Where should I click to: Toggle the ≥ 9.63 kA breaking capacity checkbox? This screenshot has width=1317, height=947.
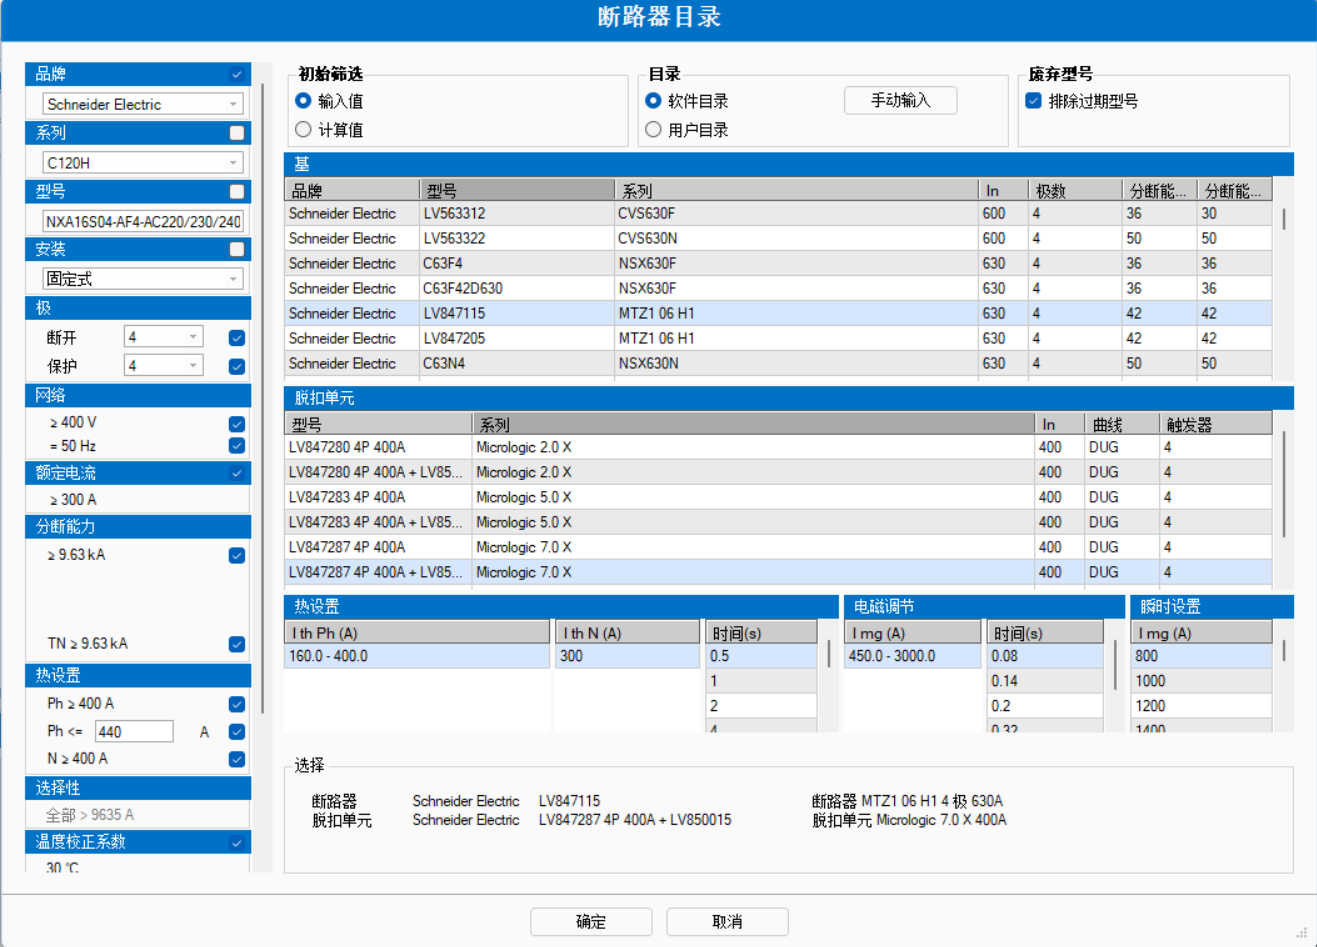(237, 555)
